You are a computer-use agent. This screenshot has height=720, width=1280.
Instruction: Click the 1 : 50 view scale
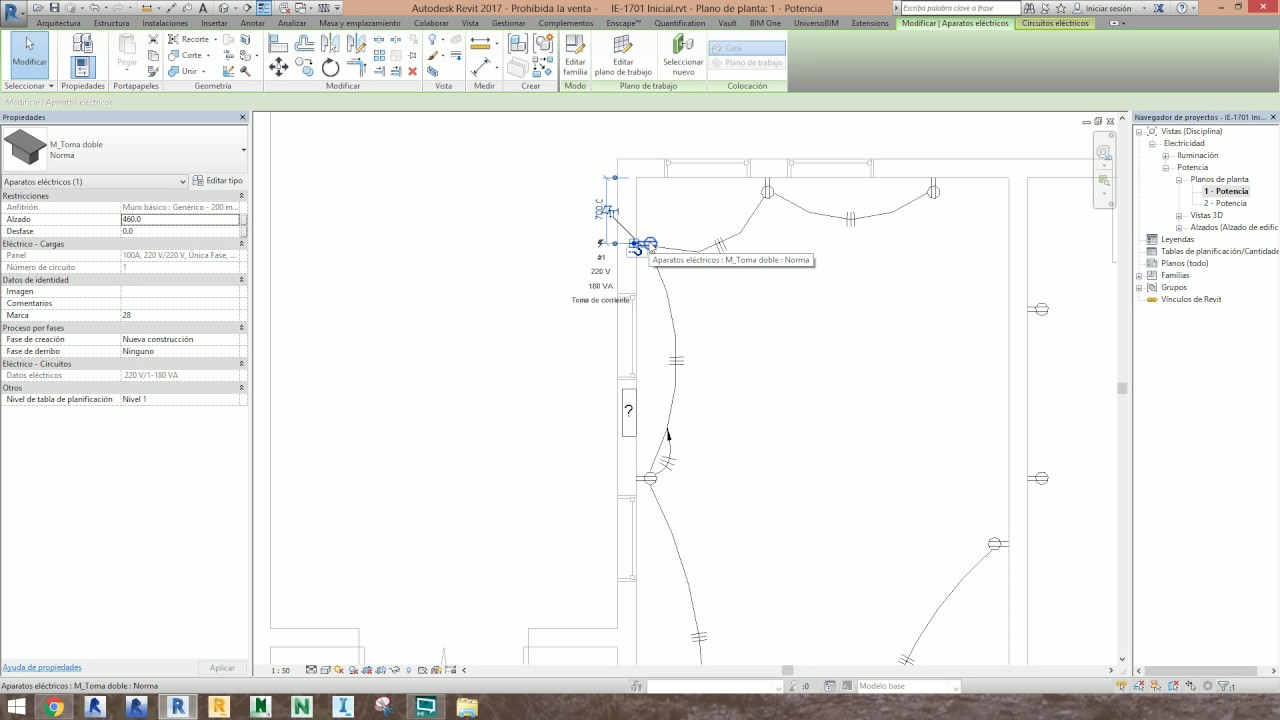point(281,670)
